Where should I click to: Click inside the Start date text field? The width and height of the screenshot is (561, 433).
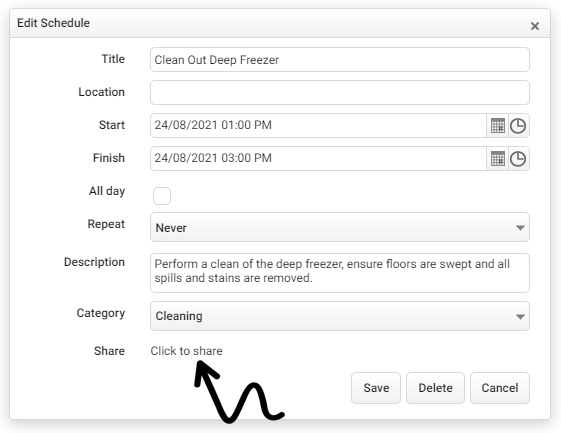tap(318, 126)
